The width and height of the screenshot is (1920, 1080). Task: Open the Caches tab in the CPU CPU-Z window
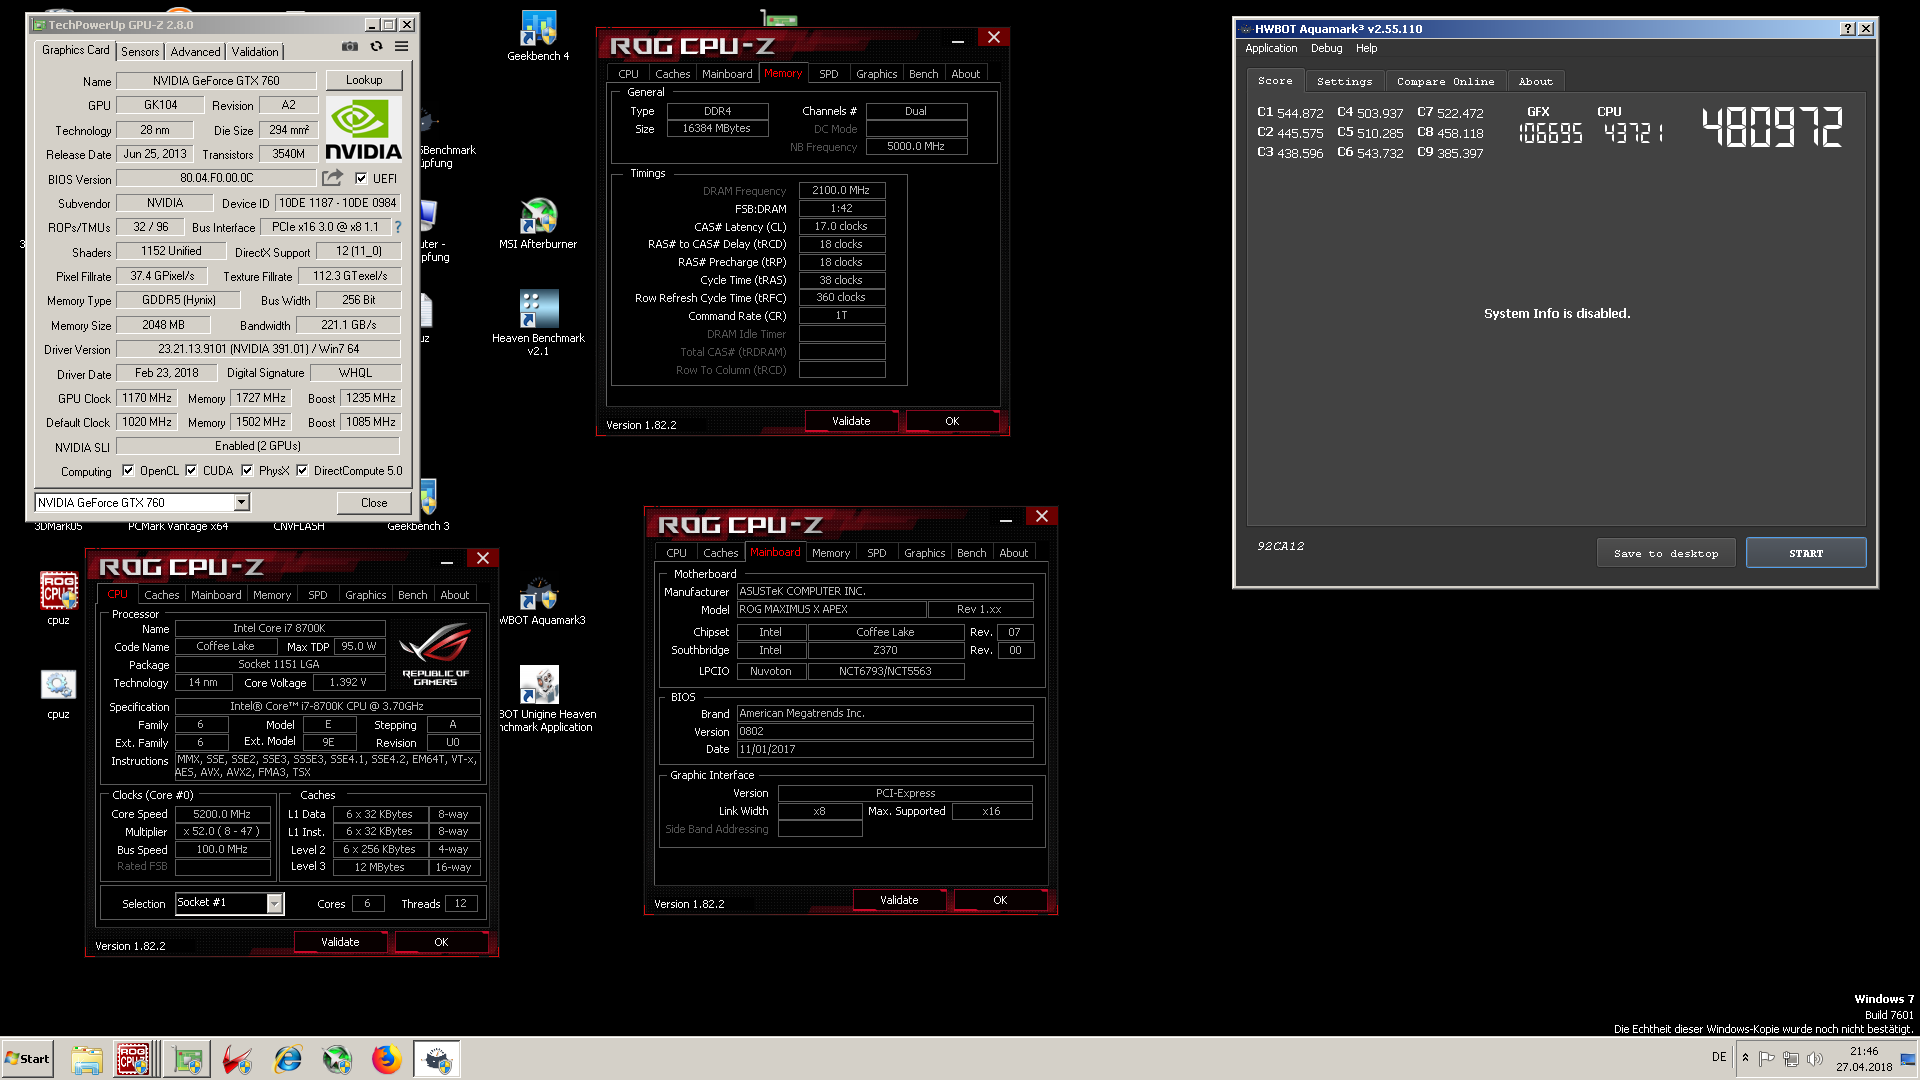[162, 595]
